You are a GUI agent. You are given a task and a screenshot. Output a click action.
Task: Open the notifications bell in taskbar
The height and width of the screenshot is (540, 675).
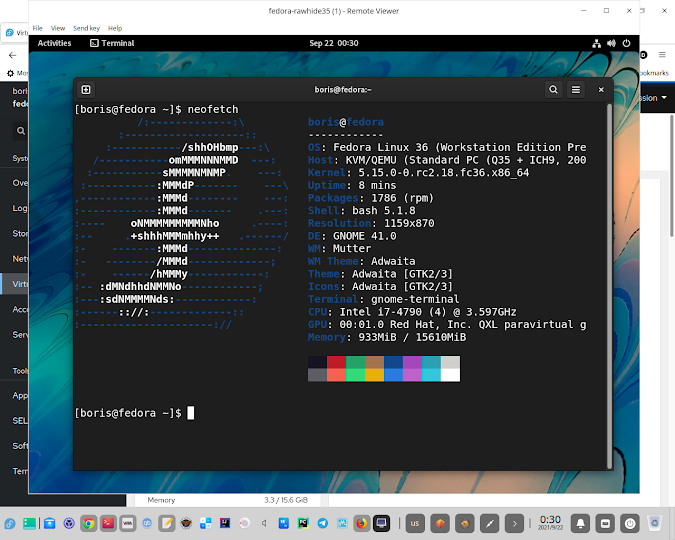coord(580,524)
